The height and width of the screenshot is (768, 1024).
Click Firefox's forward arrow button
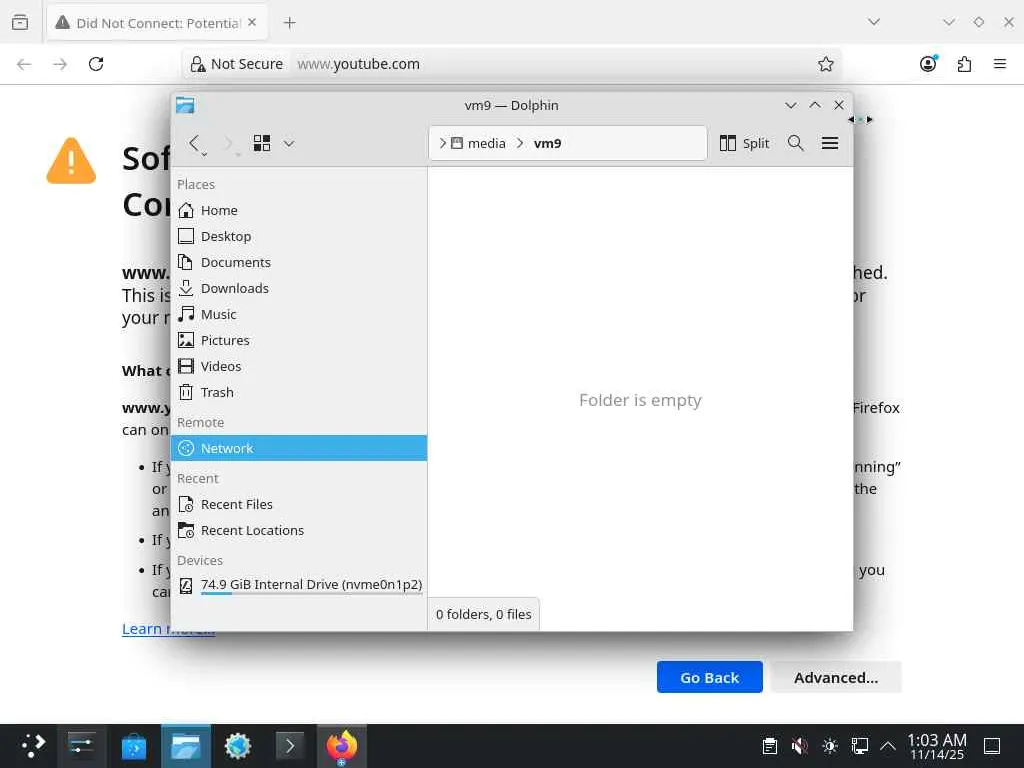[60, 64]
